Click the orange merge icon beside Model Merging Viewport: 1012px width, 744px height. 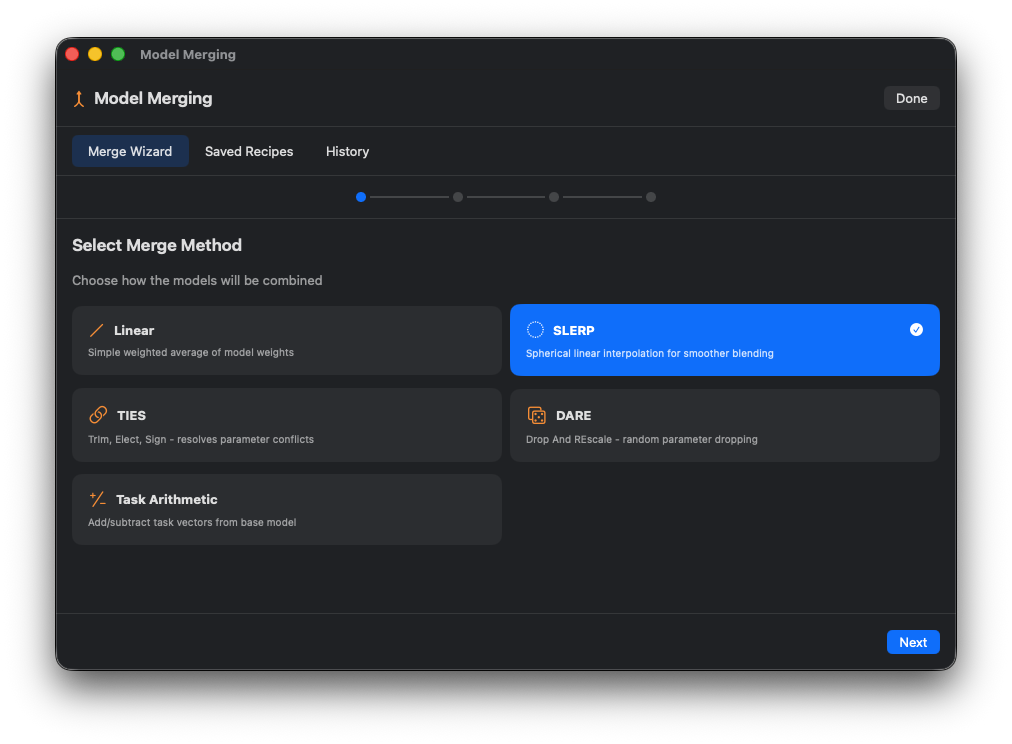tap(79, 99)
